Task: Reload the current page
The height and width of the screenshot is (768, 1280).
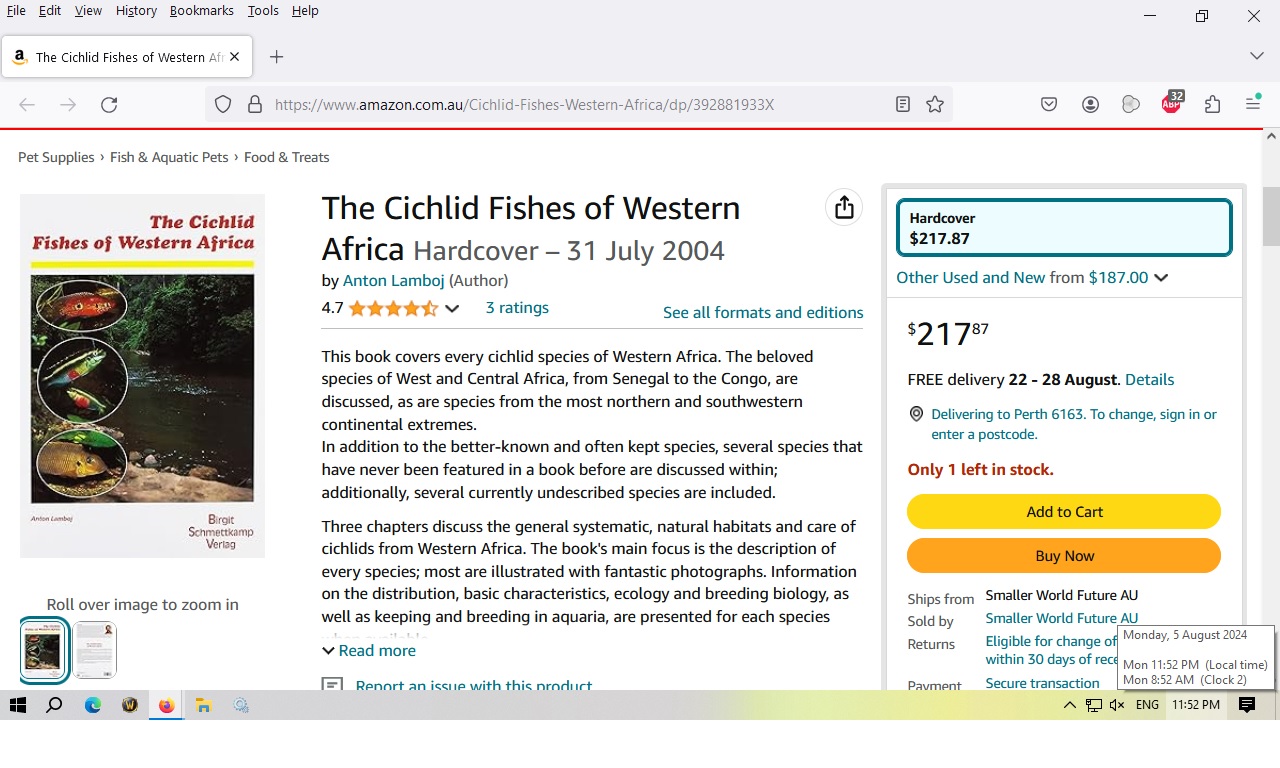Action: pyautogui.click(x=109, y=105)
